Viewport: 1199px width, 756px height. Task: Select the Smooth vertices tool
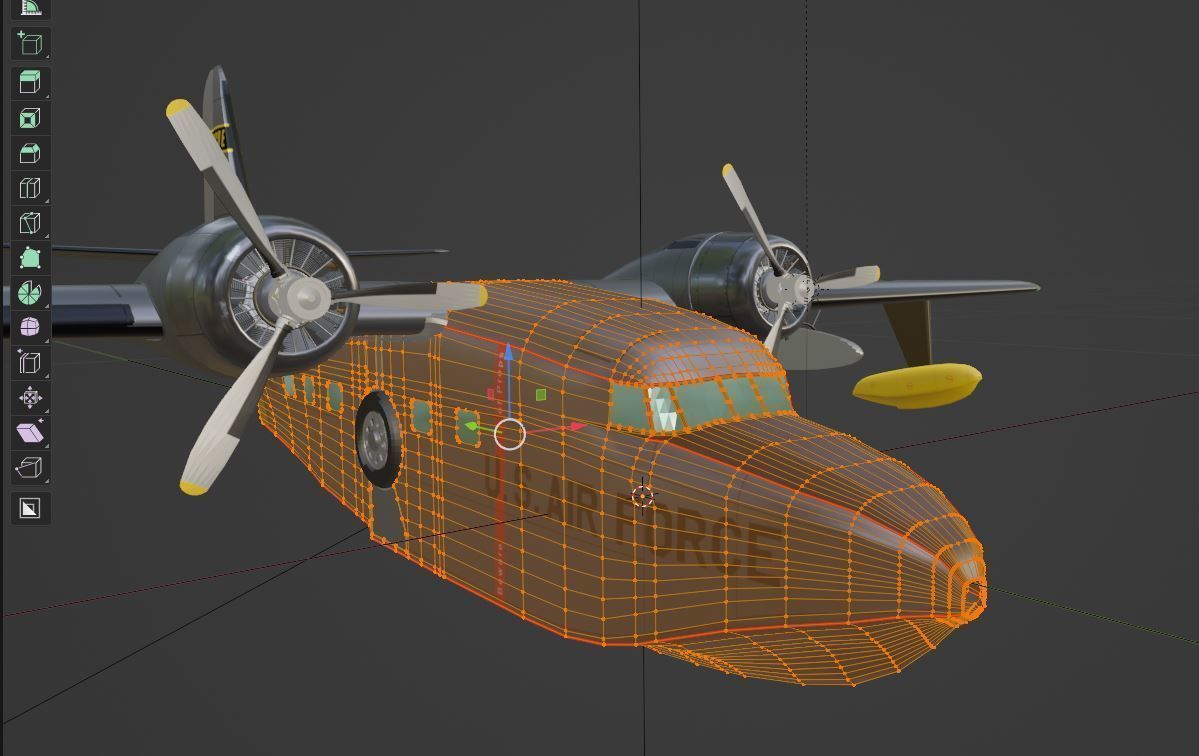pyautogui.click(x=30, y=327)
